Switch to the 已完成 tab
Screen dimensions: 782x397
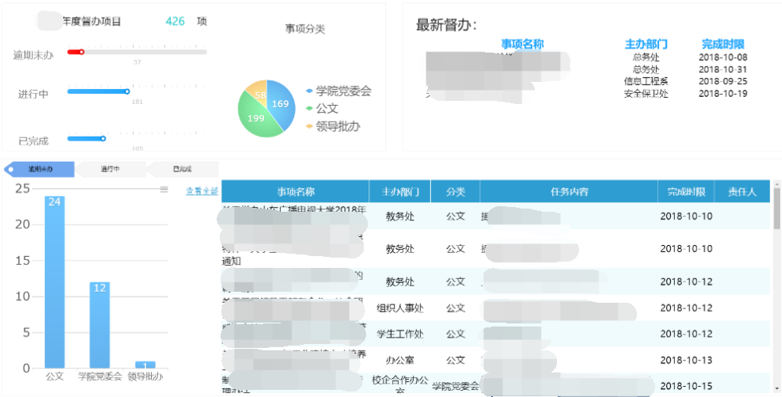pyautogui.click(x=183, y=169)
